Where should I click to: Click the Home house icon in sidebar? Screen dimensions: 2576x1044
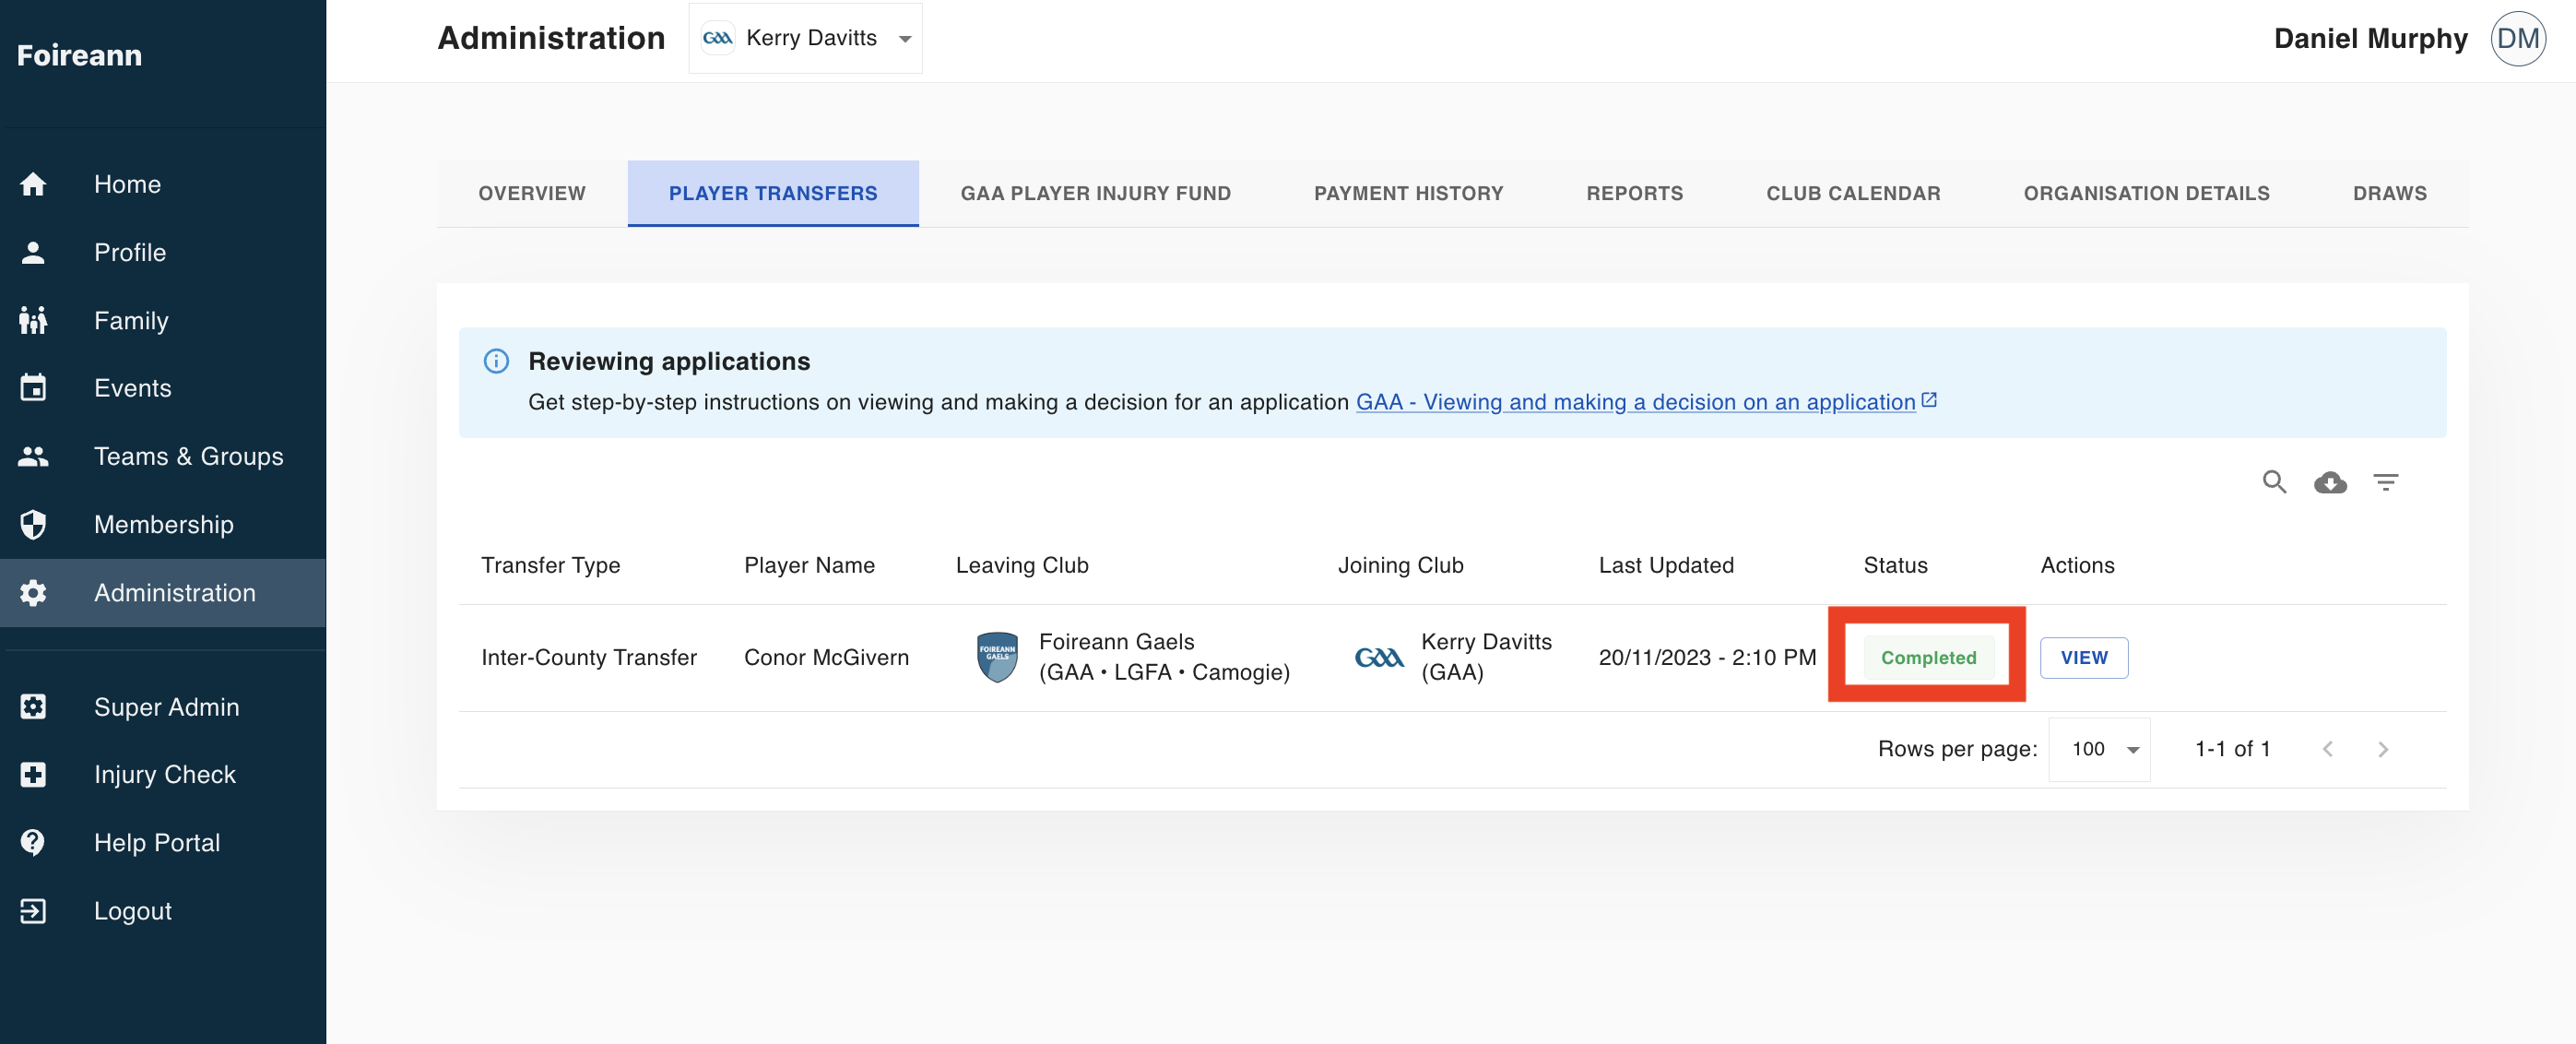point(33,184)
